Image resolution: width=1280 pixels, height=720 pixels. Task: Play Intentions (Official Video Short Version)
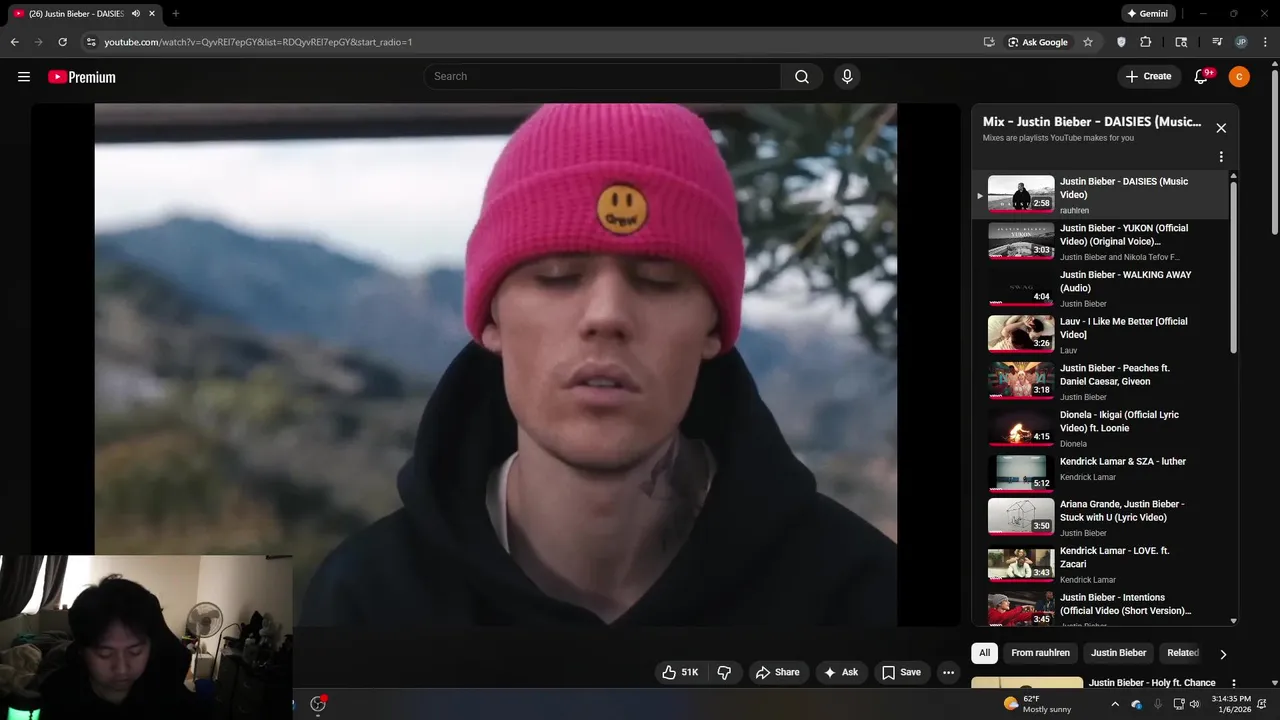click(1100, 609)
